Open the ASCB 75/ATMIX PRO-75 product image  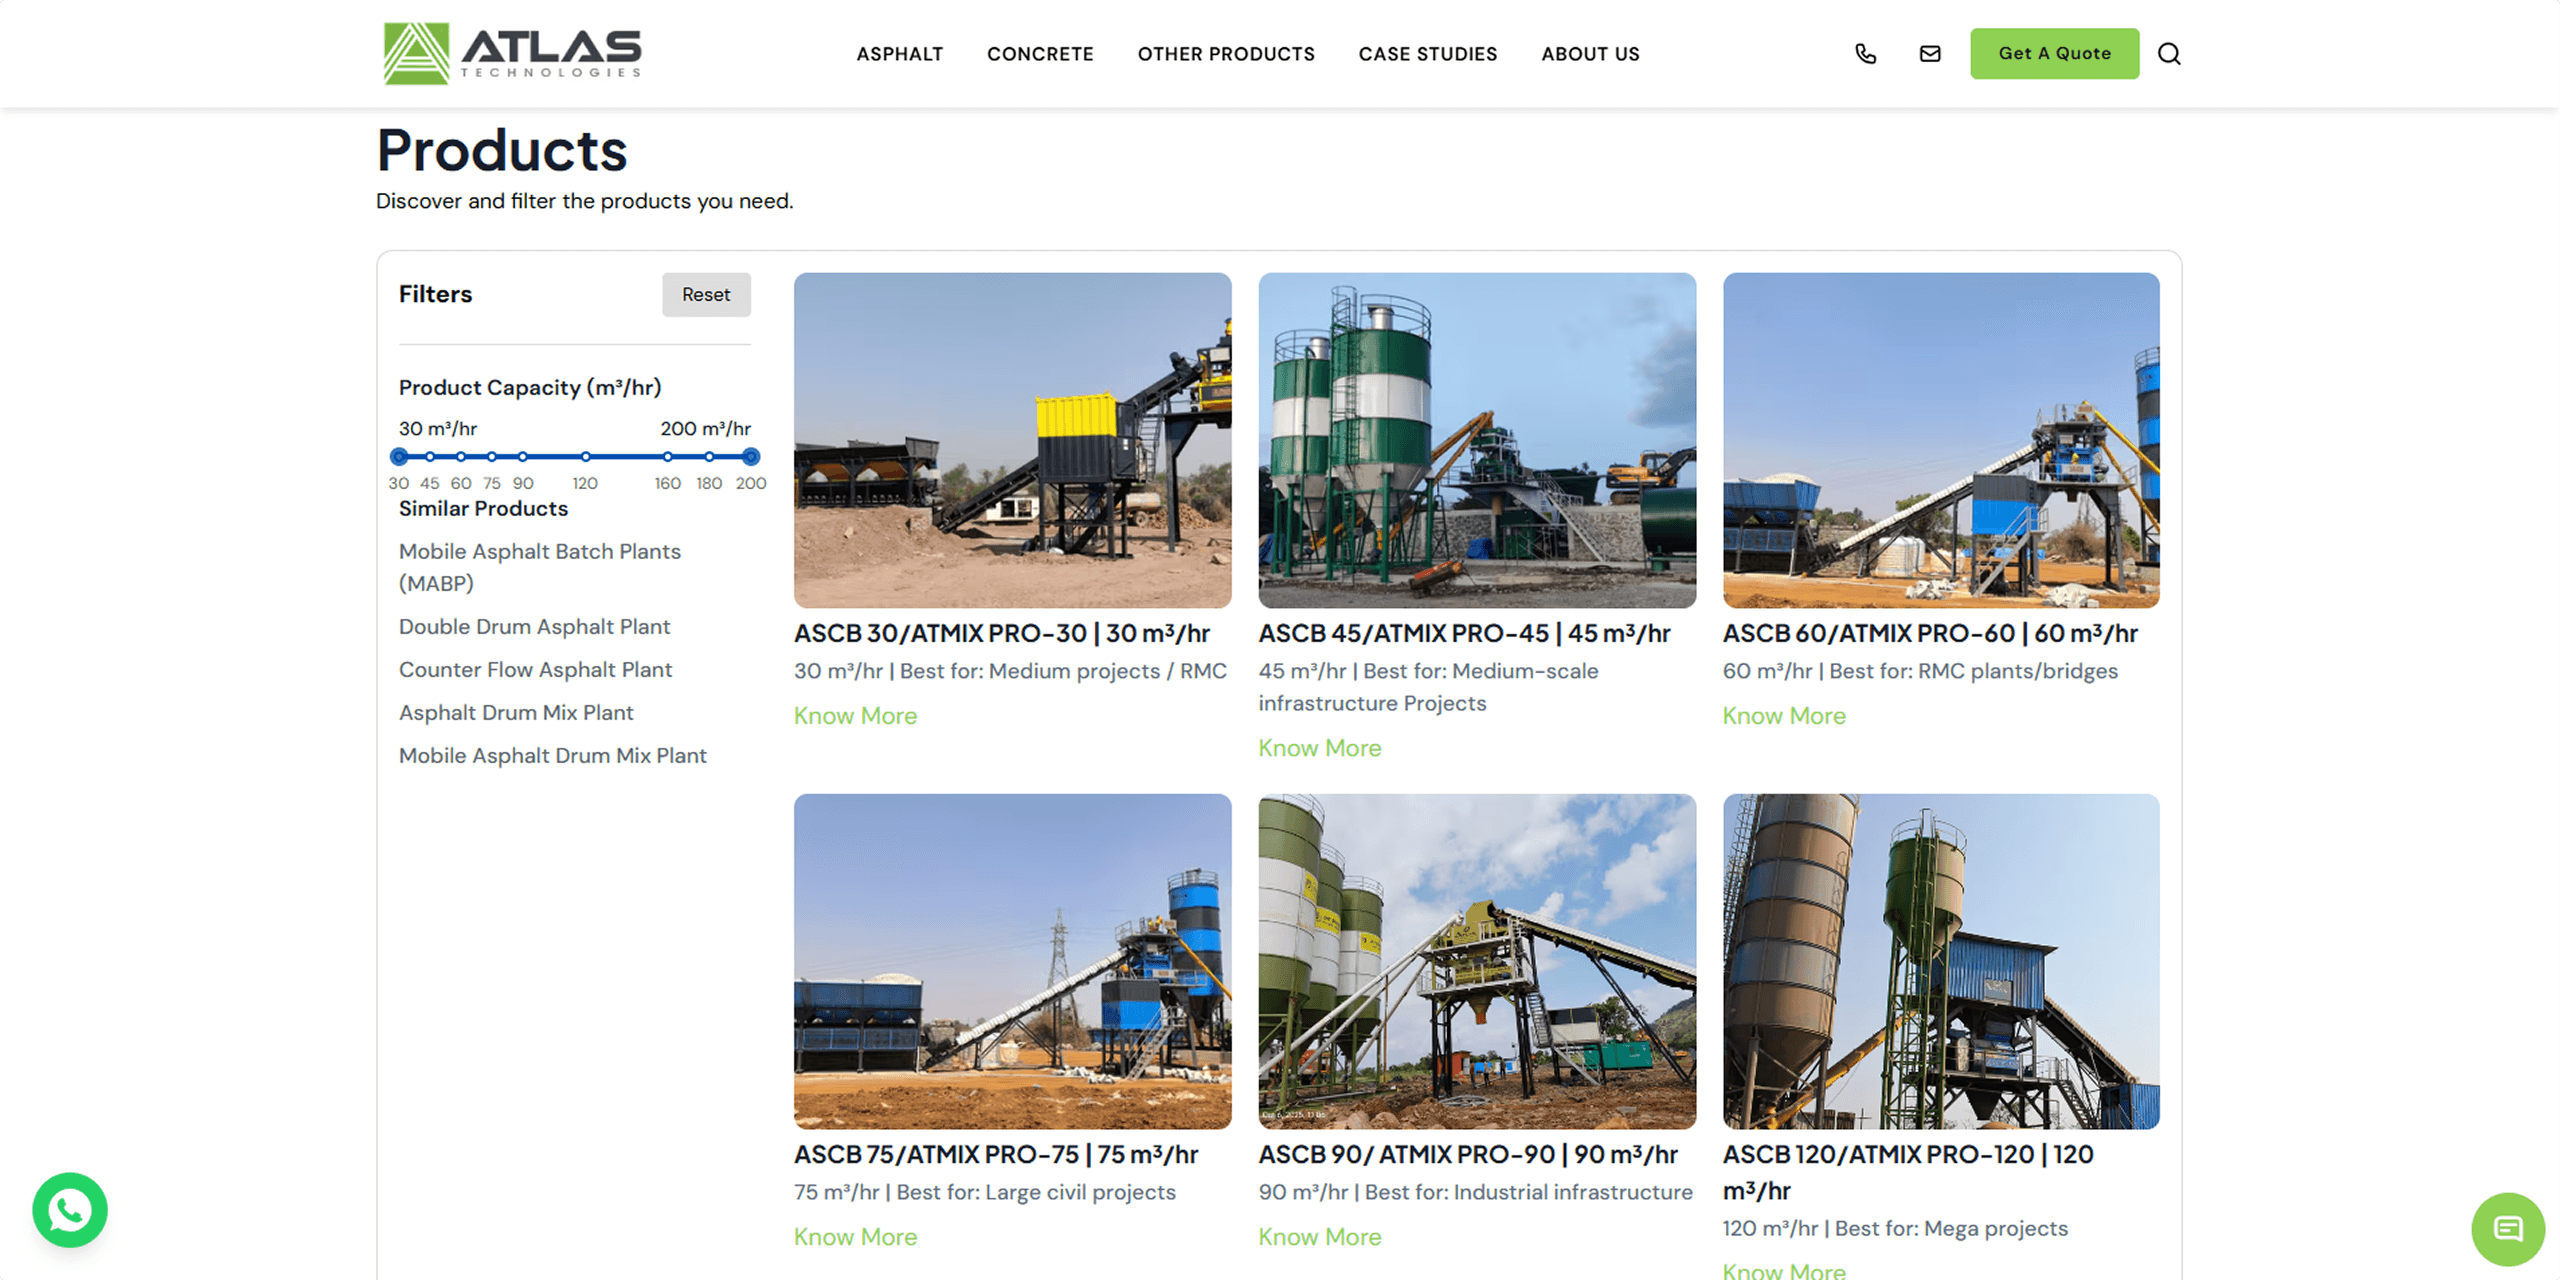point(1012,961)
